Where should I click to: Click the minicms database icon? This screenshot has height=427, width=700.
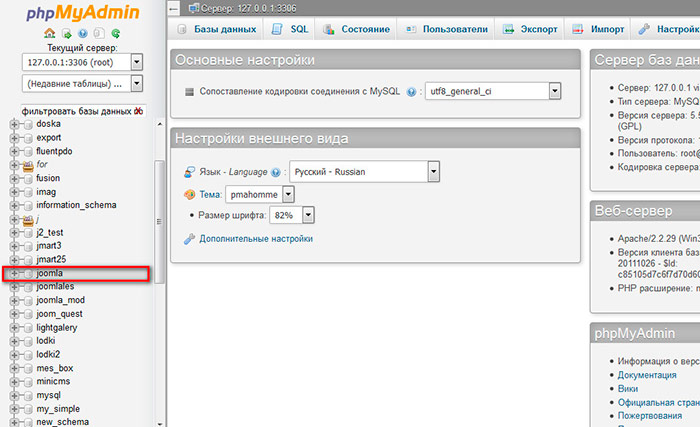tap(28, 382)
